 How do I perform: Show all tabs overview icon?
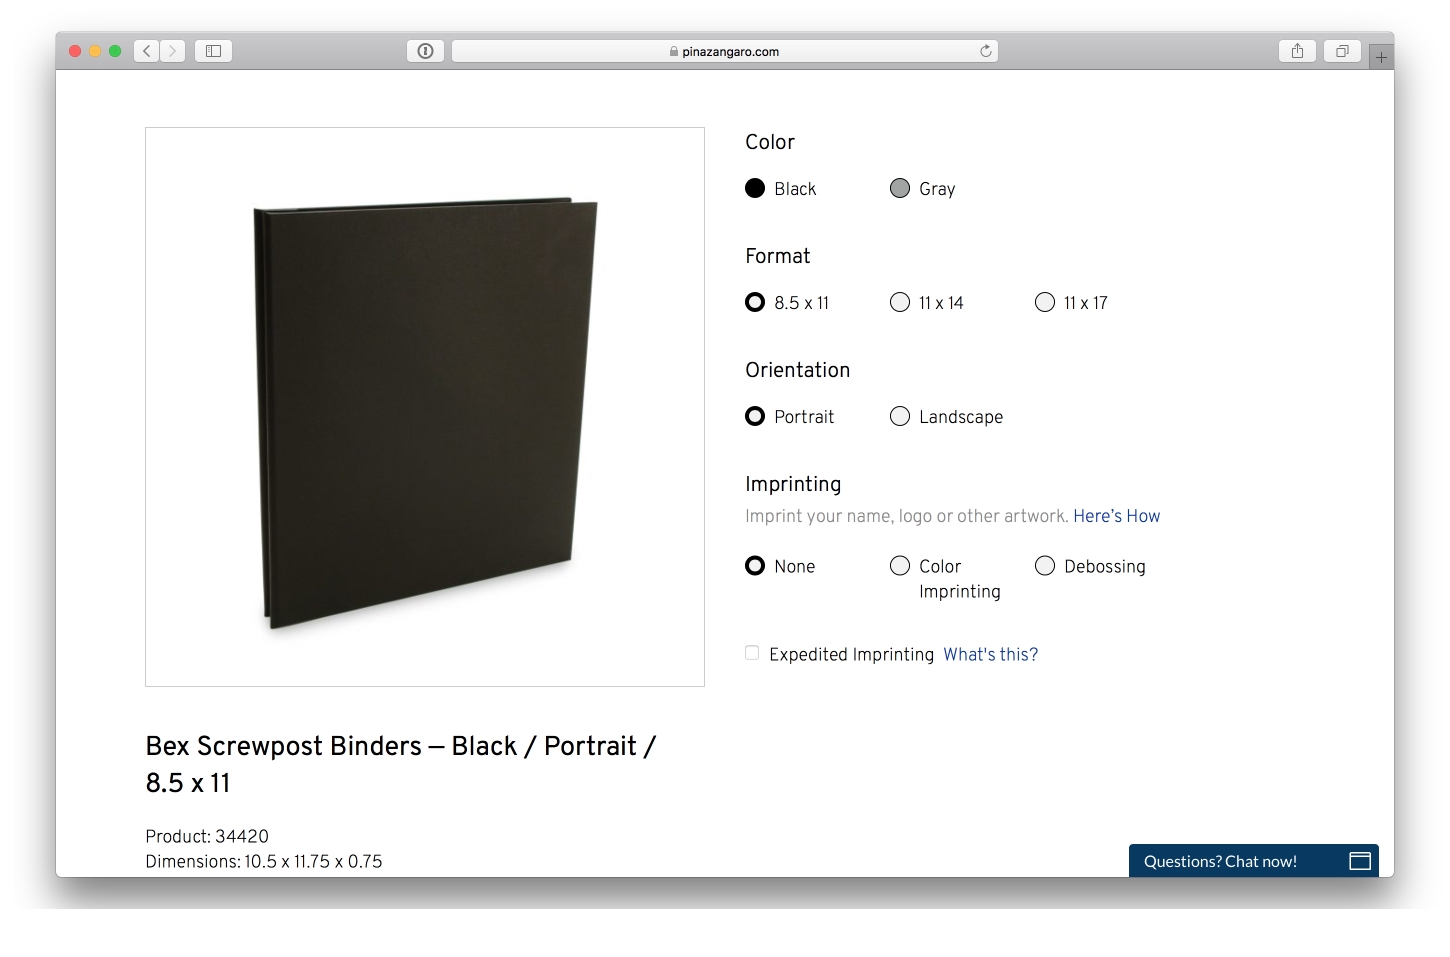[x=1342, y=51]
